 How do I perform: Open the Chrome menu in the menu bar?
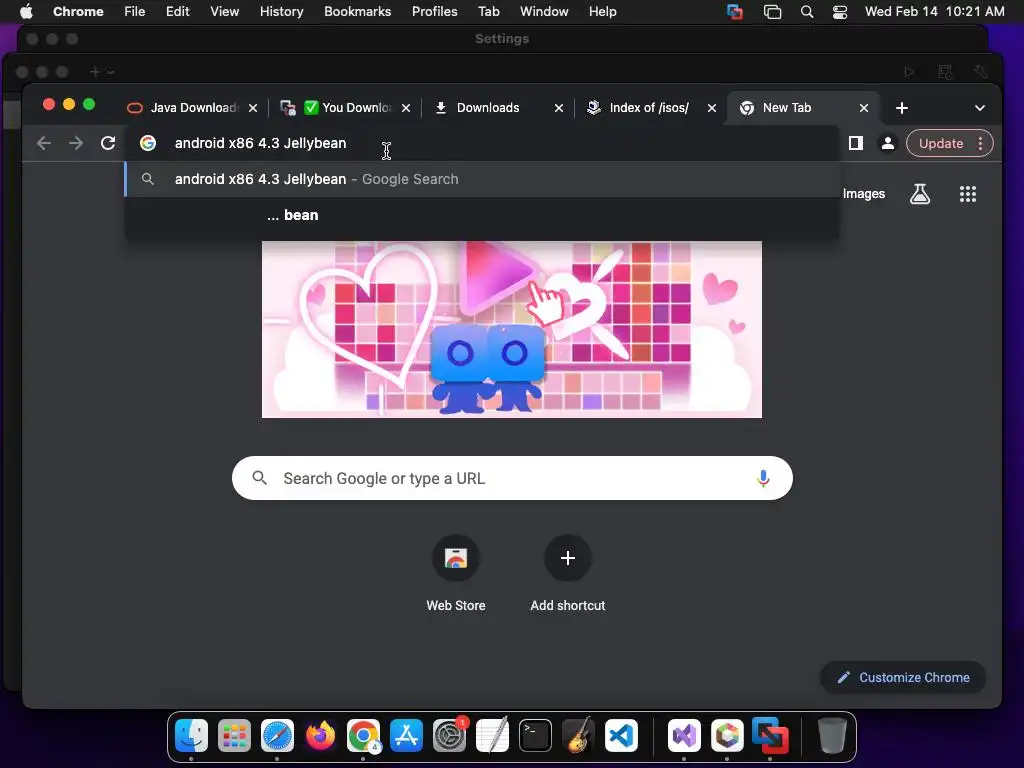click(x=78, y=11)
